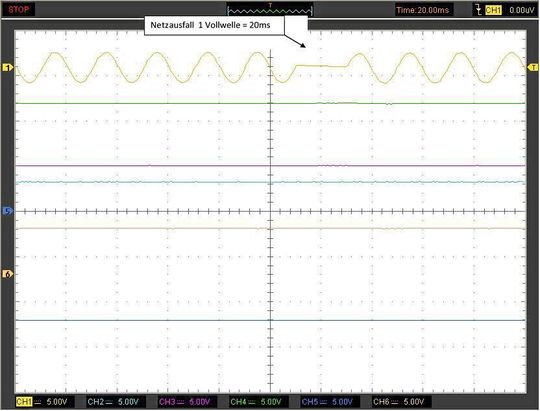This screenshot has width=540, height=411.
Task: Click the CH4 5.00V scale value
Action: 271,402
